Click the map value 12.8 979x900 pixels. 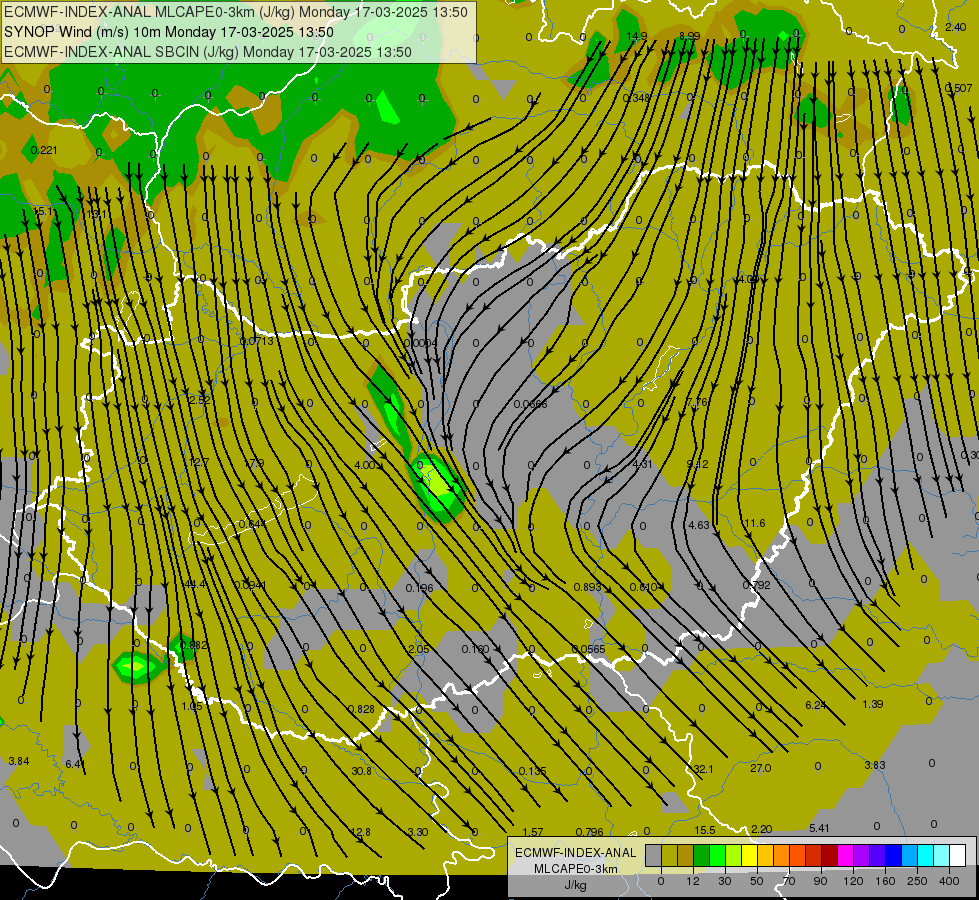coord(360,833)
